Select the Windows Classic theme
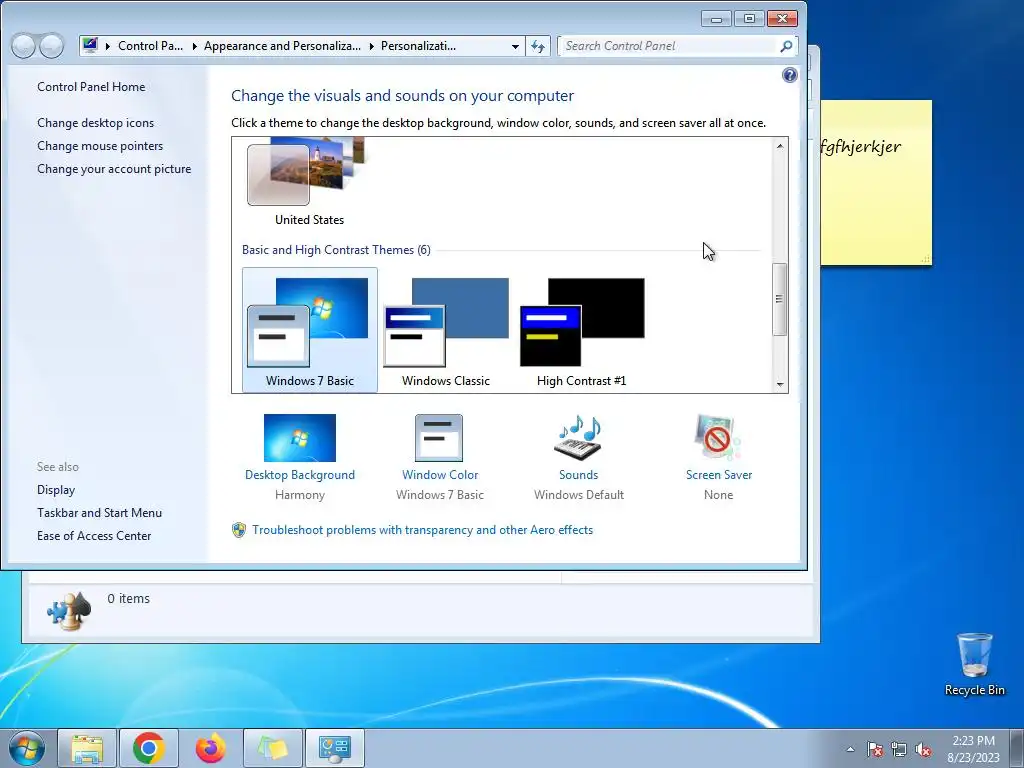 446,330
